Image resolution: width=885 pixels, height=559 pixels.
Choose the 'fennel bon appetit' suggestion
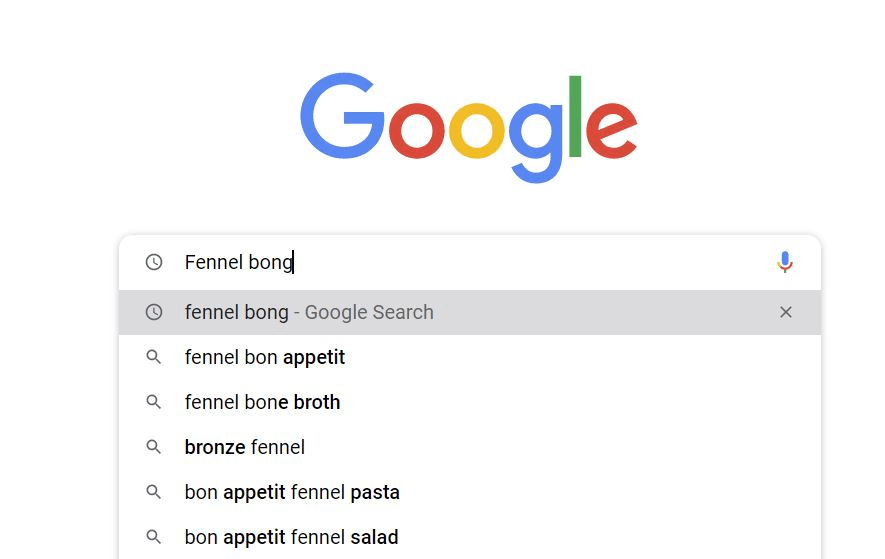[x=265, y=357]
